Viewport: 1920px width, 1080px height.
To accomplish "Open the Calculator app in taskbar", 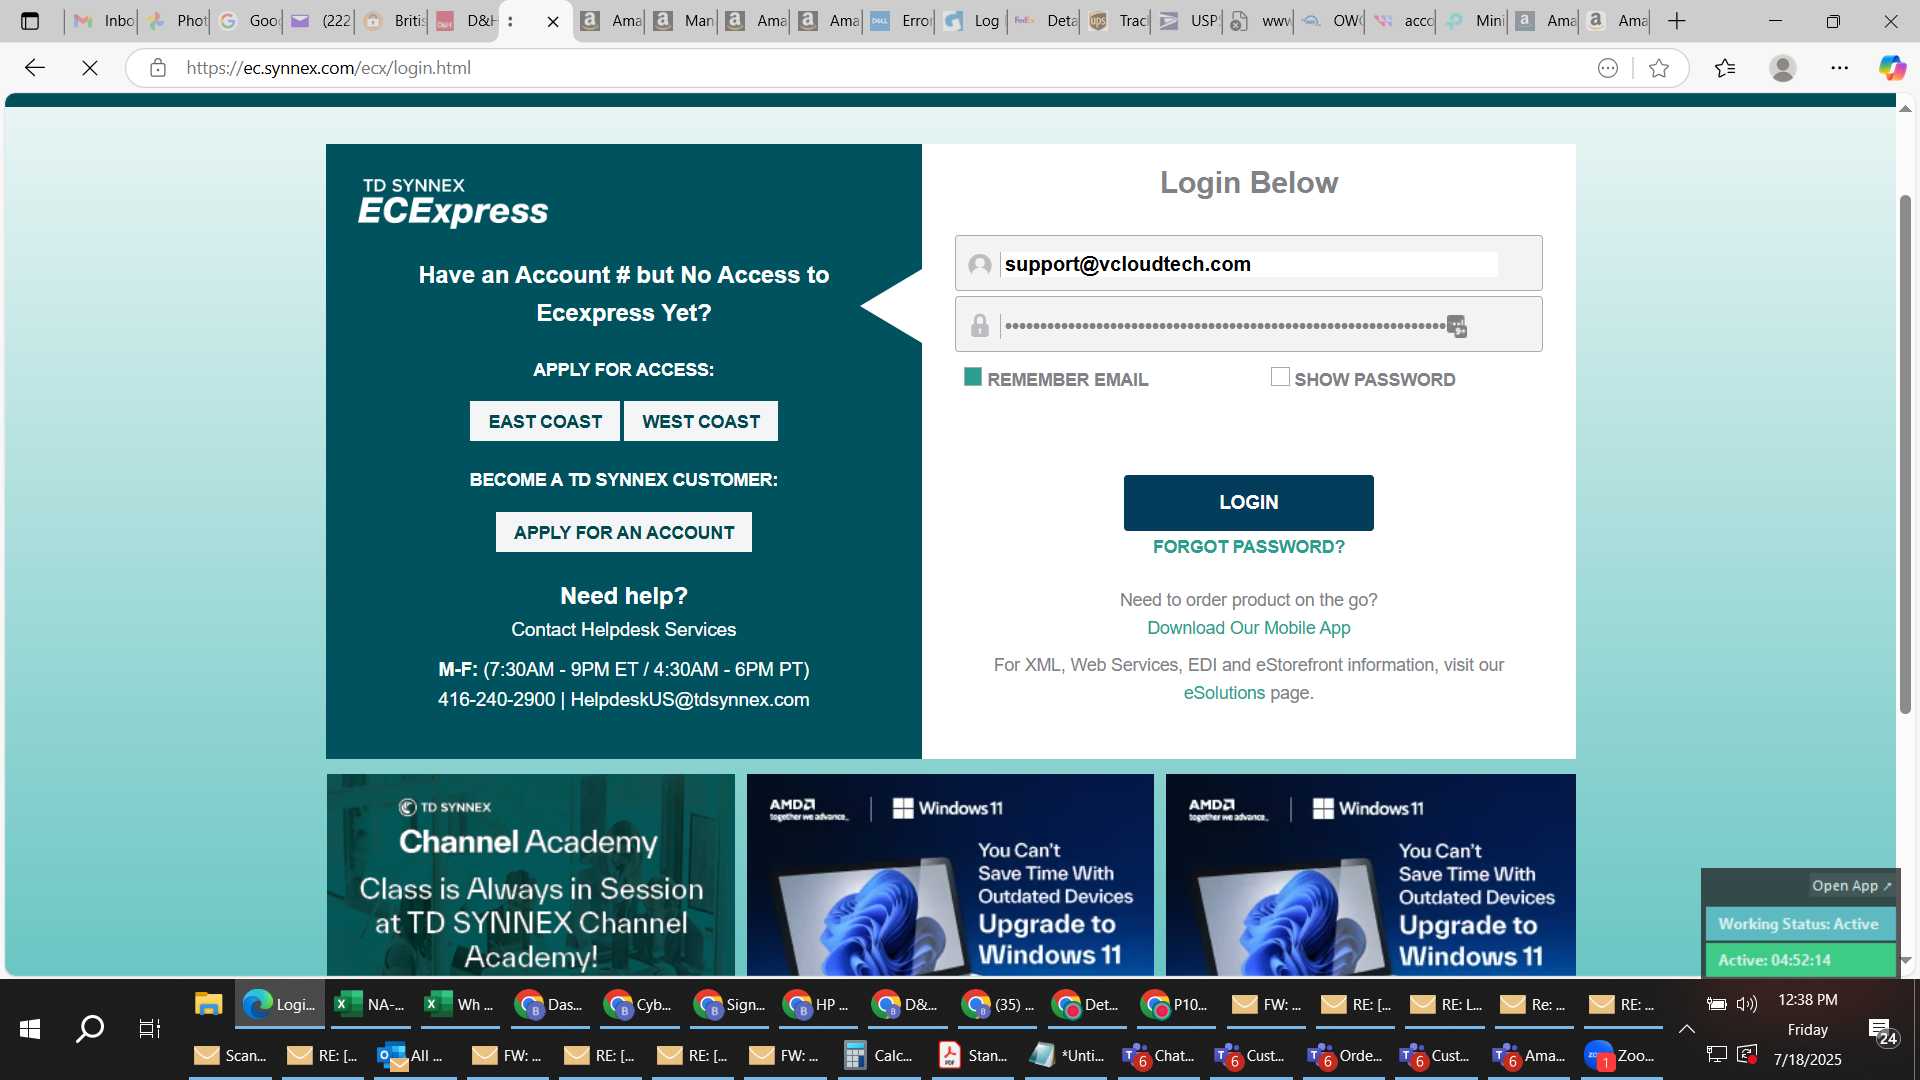I will pyautogui.click(x=879, y=1055).
